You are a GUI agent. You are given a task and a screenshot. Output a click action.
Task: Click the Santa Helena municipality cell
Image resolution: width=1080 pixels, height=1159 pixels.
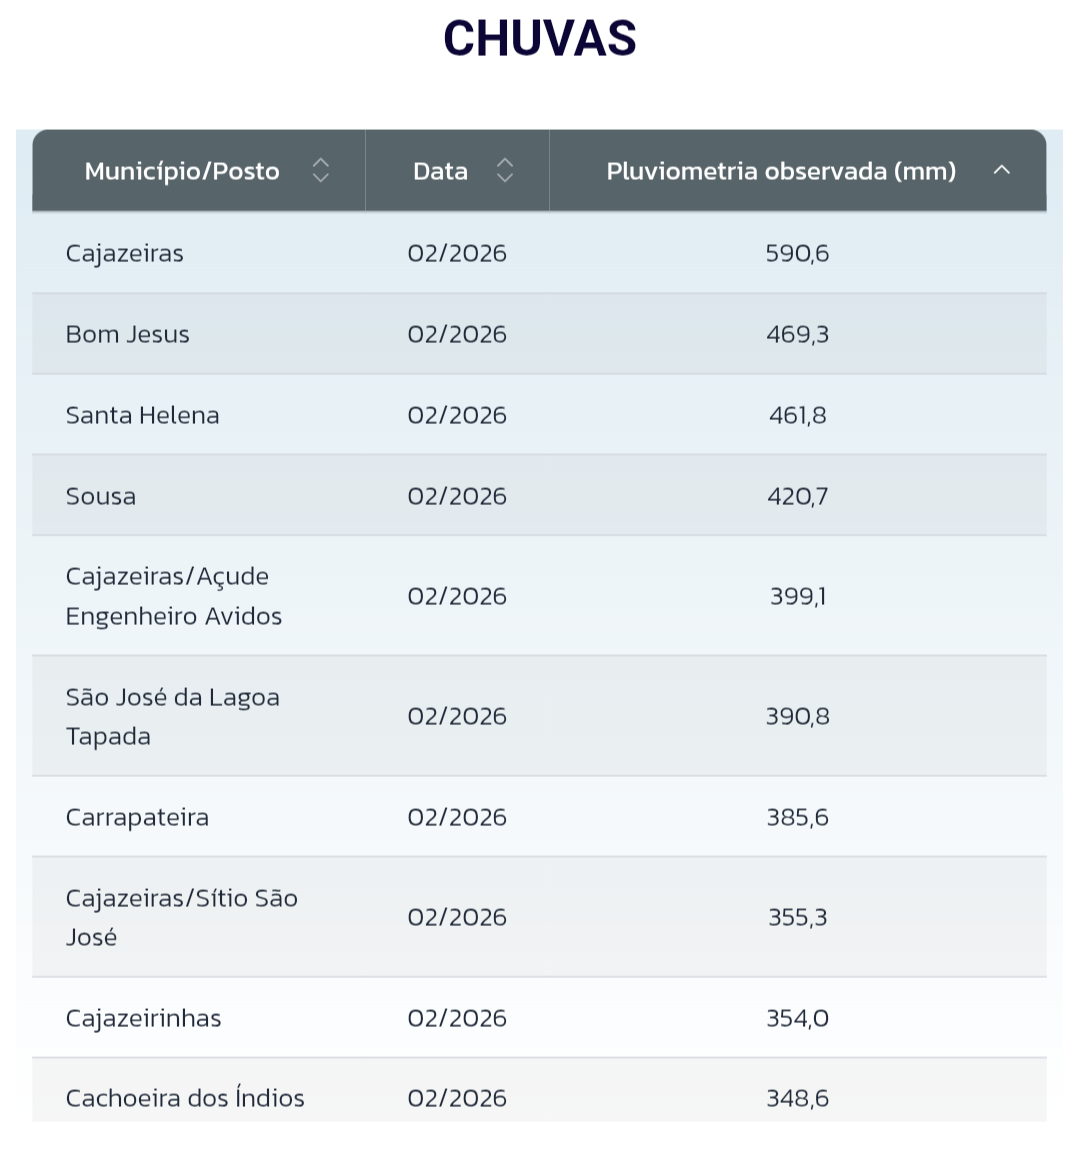pos(143,415)
